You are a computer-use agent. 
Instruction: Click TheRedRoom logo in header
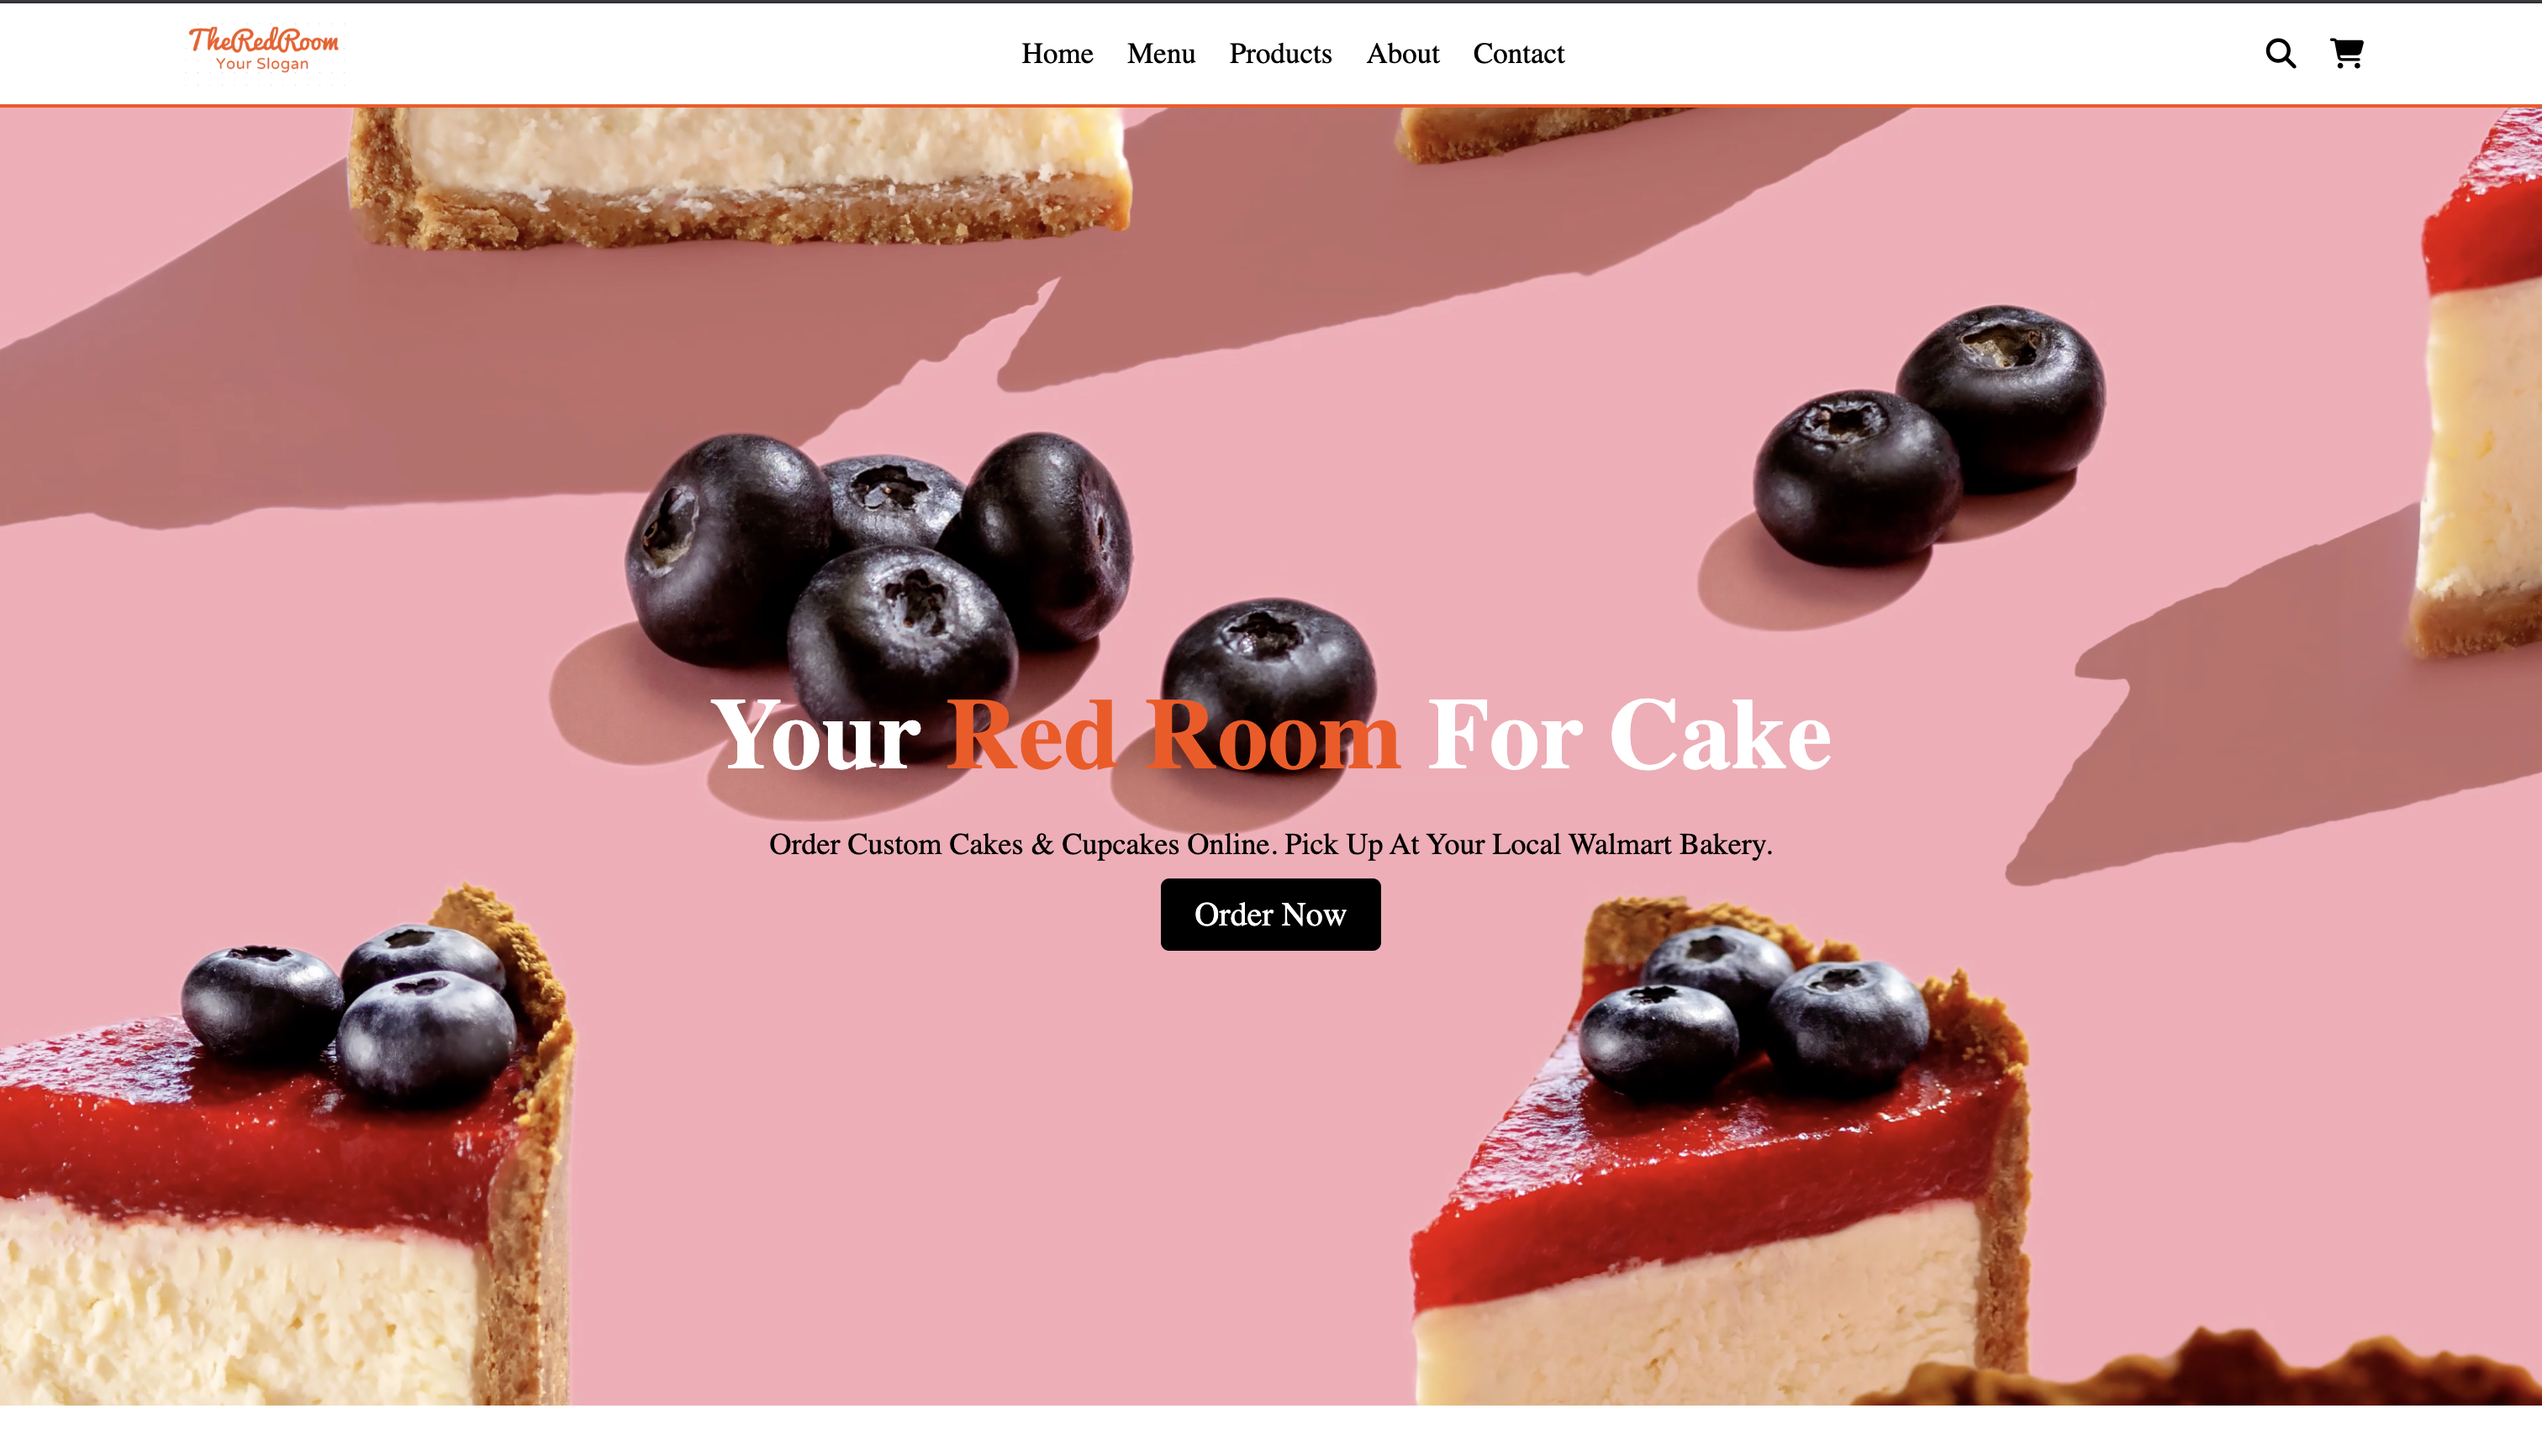[x=264, y=49]
